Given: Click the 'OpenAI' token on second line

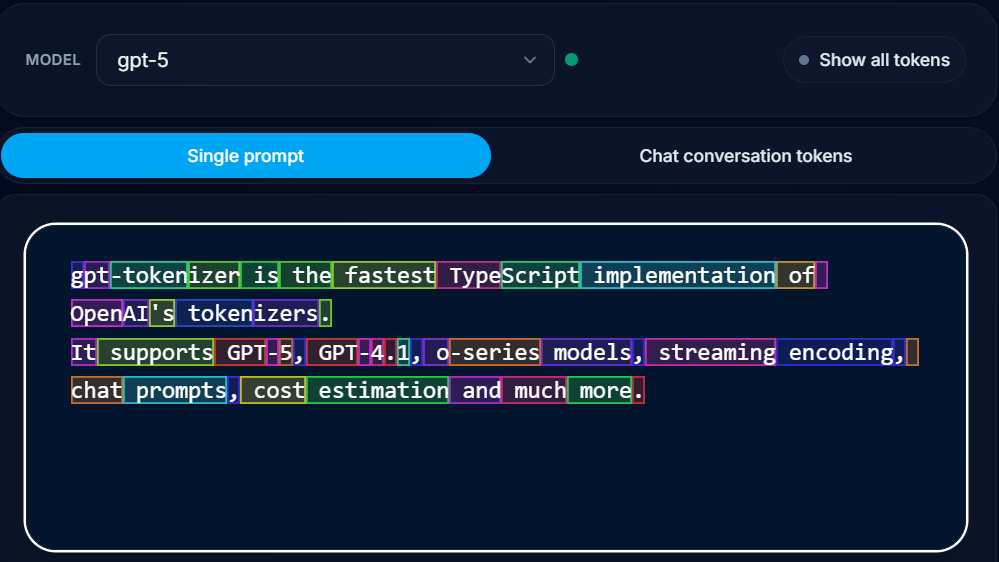Looking at the screenshot, I should (x=97, y=314).
